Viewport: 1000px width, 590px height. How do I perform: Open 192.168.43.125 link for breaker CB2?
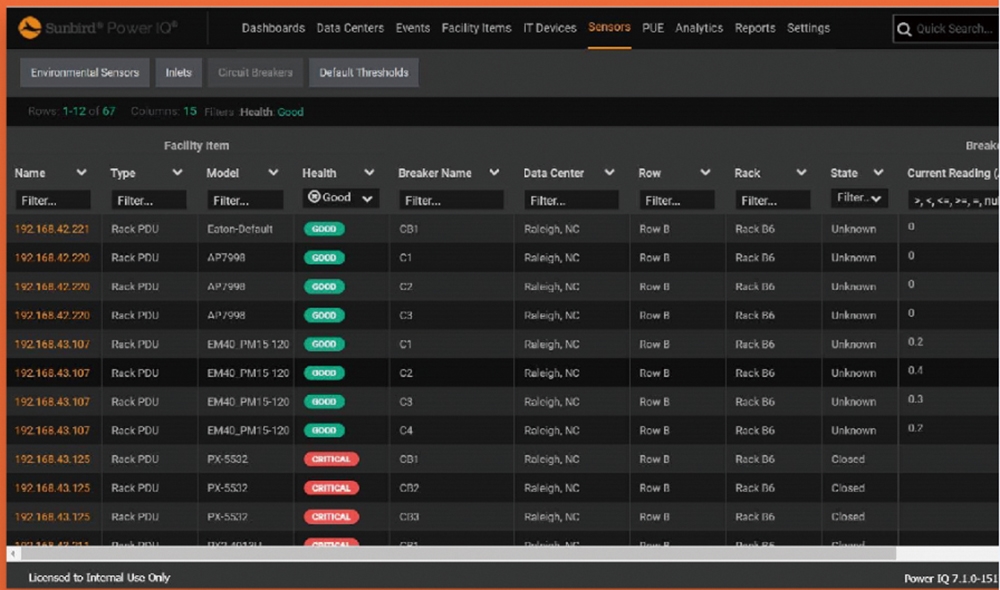(52, 488)
